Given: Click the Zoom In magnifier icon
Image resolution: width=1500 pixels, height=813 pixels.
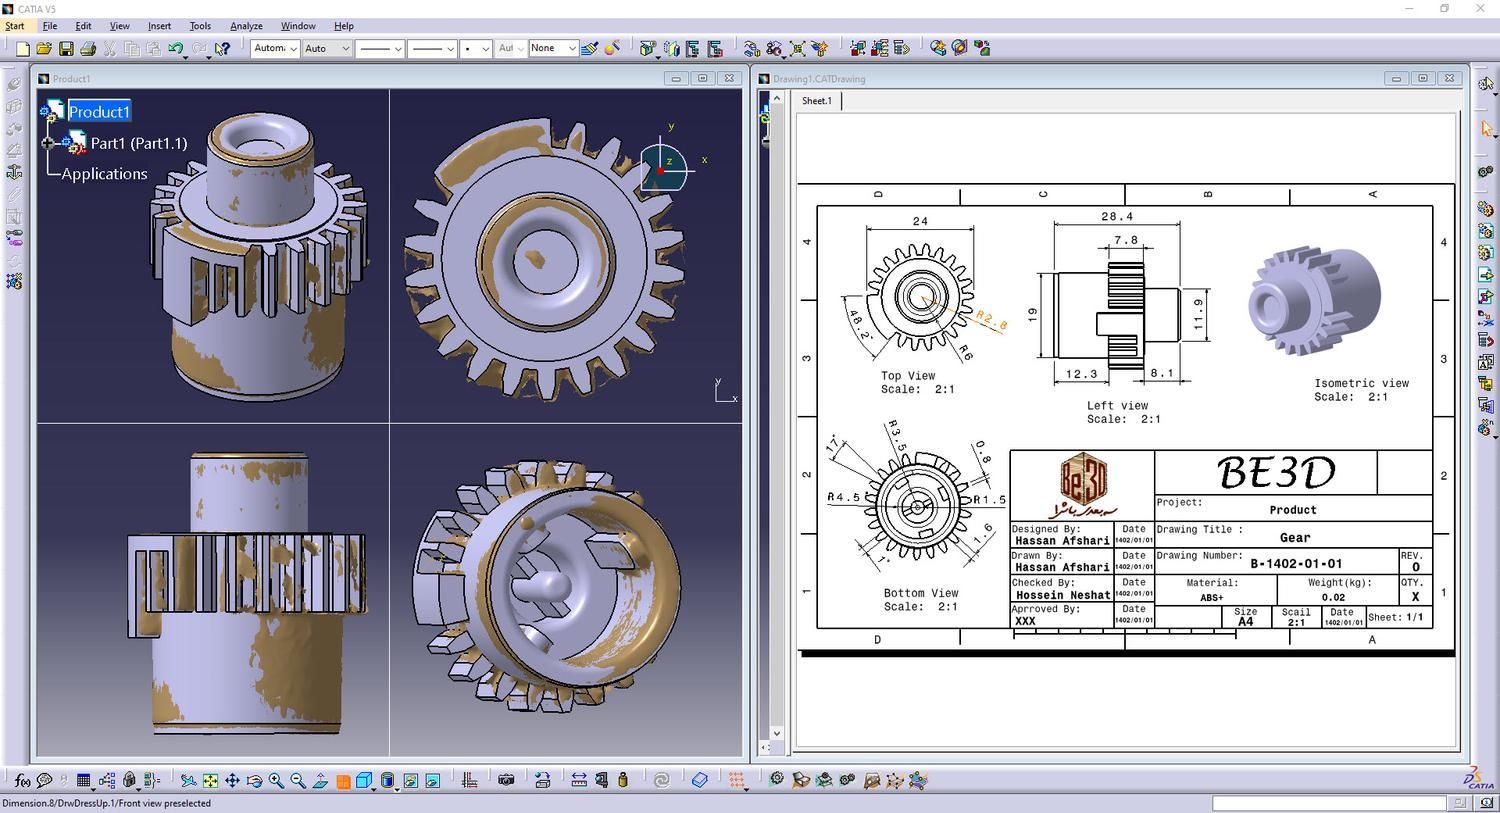Looking at the screenshot, I should point(276,780).
